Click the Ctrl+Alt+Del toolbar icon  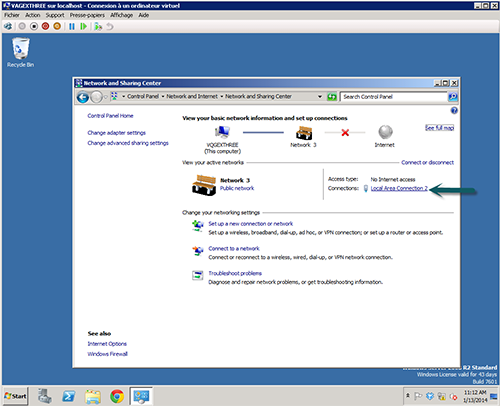(x=8, y=26)
